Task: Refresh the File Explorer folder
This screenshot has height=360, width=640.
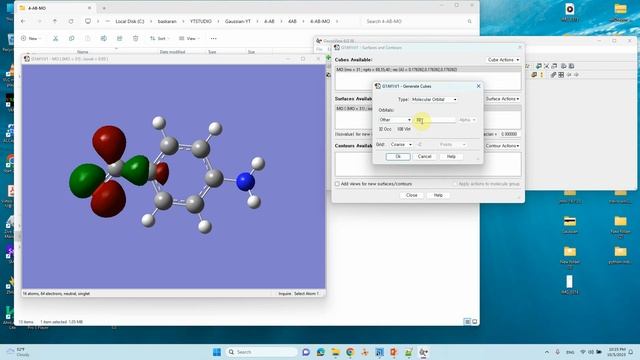Action: coord(71,21)
